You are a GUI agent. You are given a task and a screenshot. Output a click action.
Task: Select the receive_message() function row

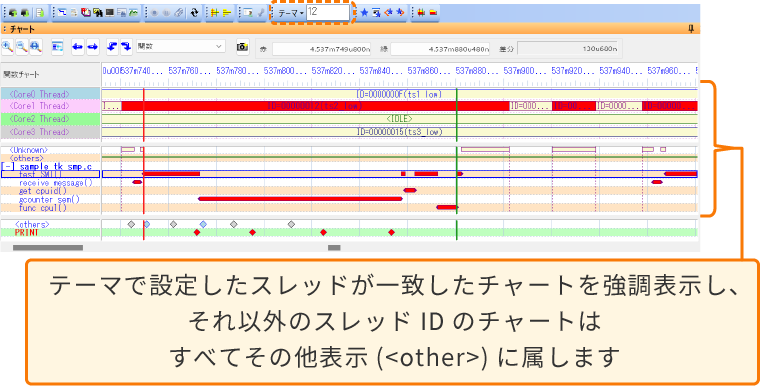[51, 183]
